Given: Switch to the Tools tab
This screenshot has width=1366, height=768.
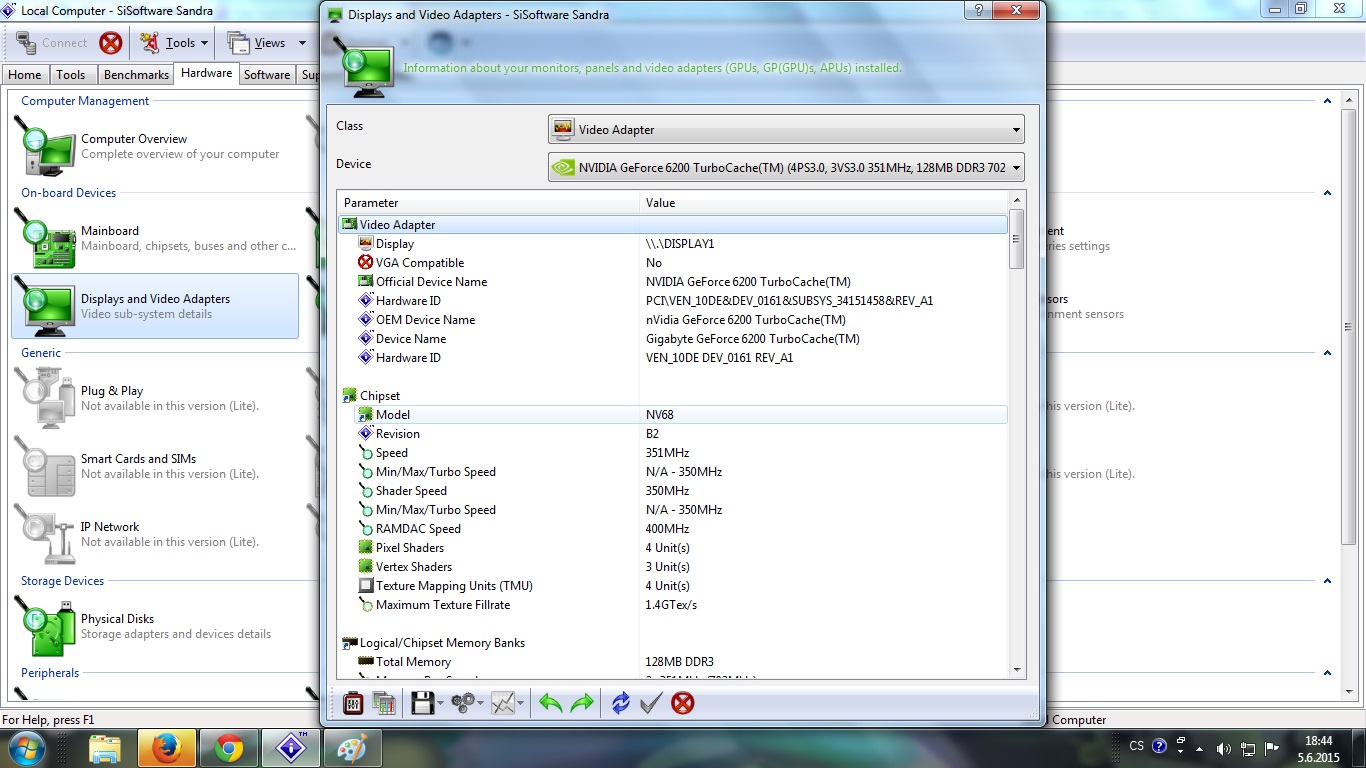Looking at the screenshot, I should 71,75.
